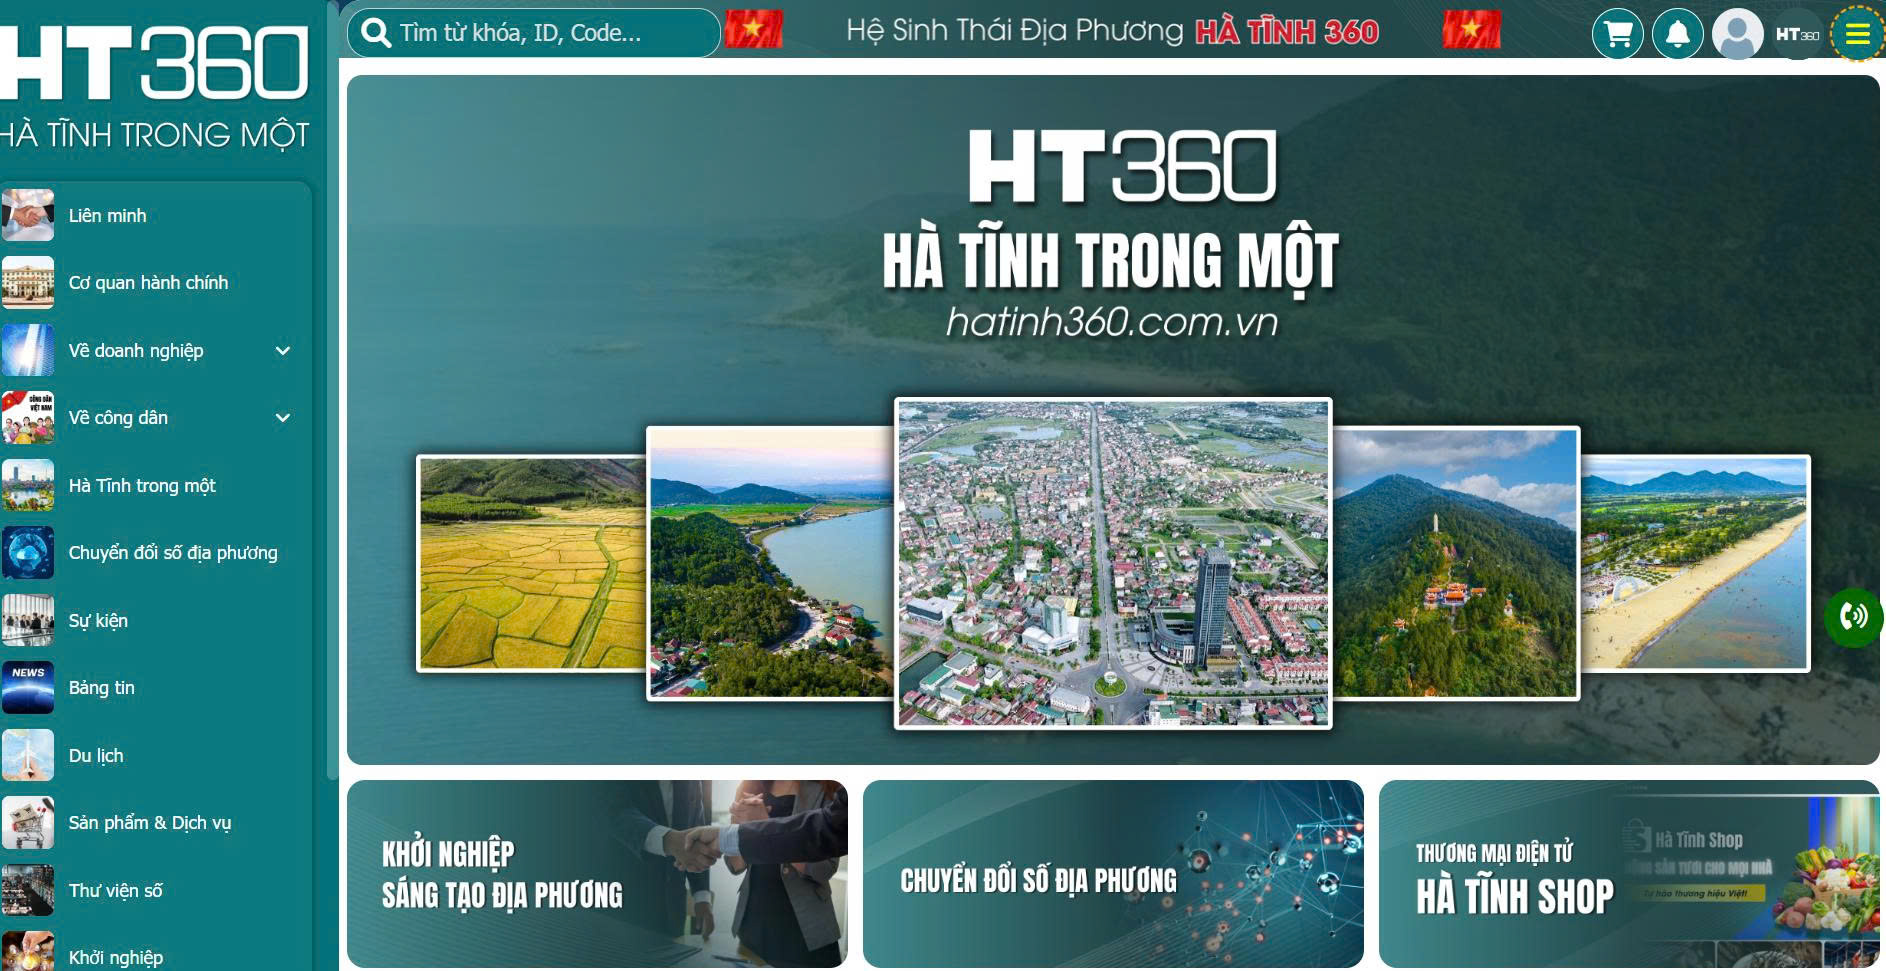1886x971 pixels.
Task: Open the user profile avatar
Action: pyautogui.click(x=1737, y=34)
